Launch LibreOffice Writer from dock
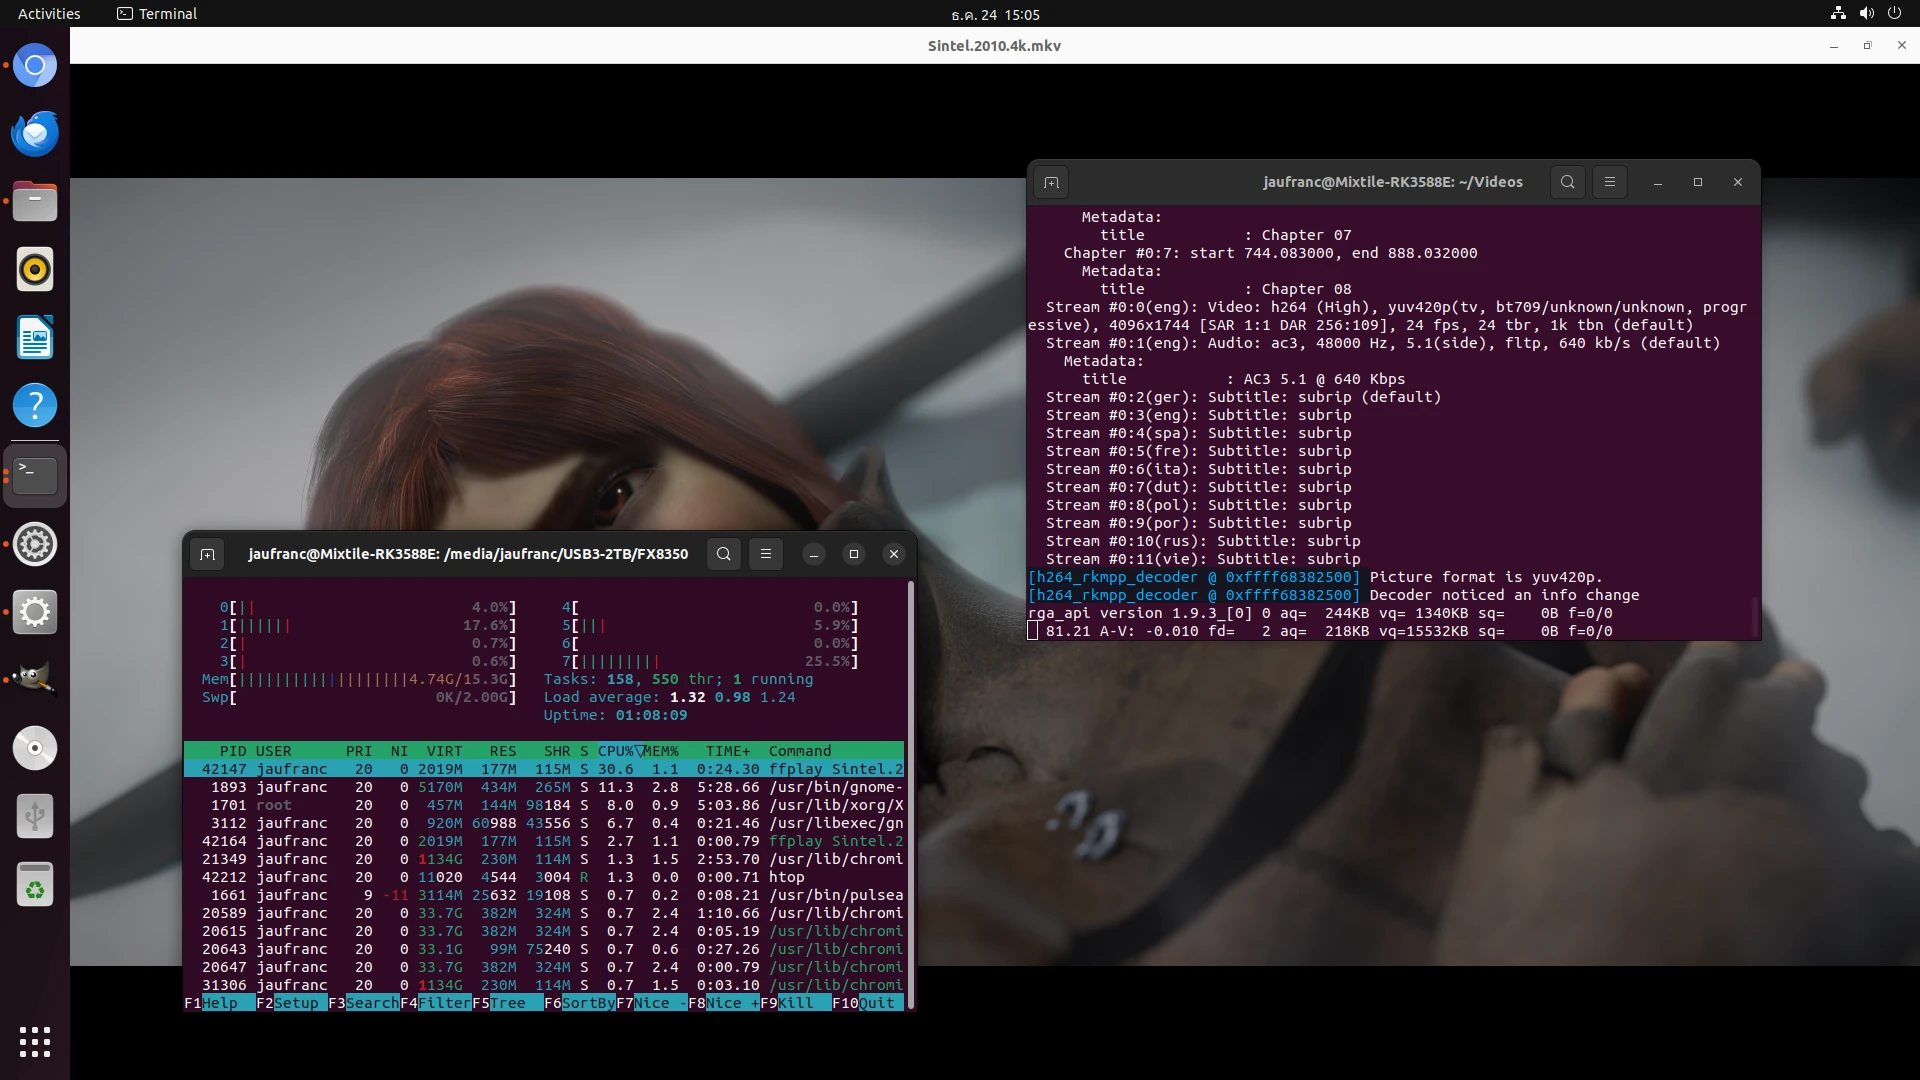 (35, 337)
